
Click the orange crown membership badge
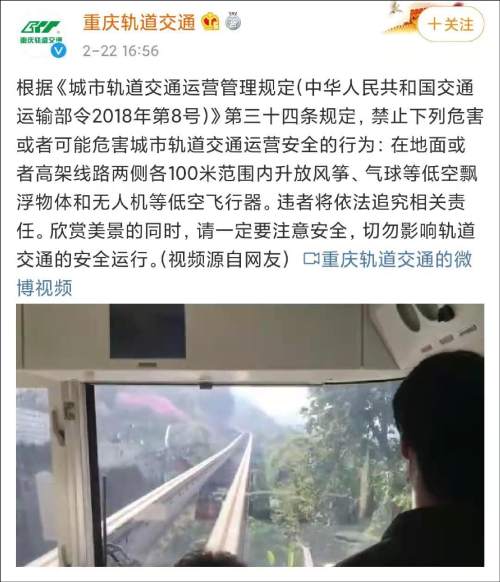tap(210, 22)
